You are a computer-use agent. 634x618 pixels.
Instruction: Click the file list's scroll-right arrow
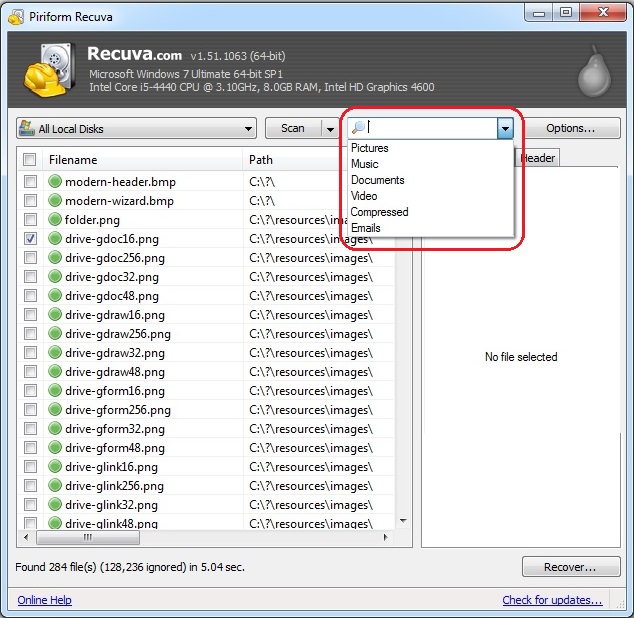385,538
